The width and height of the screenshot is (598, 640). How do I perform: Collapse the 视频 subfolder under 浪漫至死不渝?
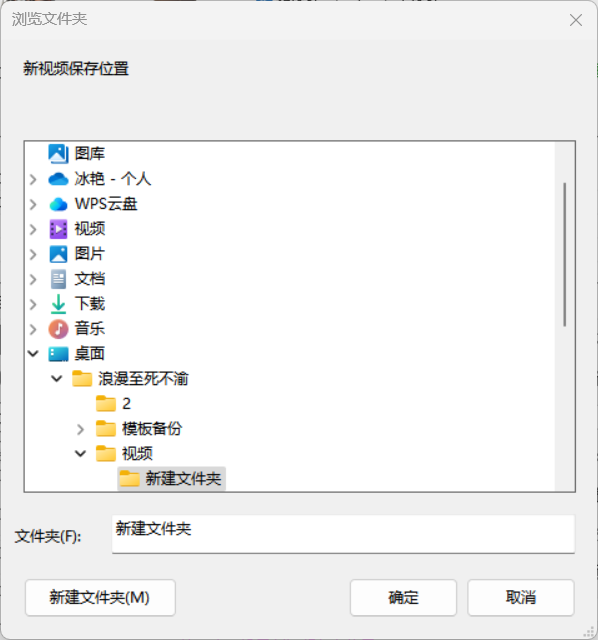(80, 453)
